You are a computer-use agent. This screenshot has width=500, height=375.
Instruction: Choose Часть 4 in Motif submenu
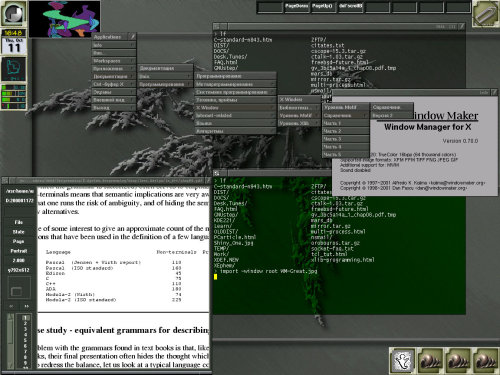(346, 147)
